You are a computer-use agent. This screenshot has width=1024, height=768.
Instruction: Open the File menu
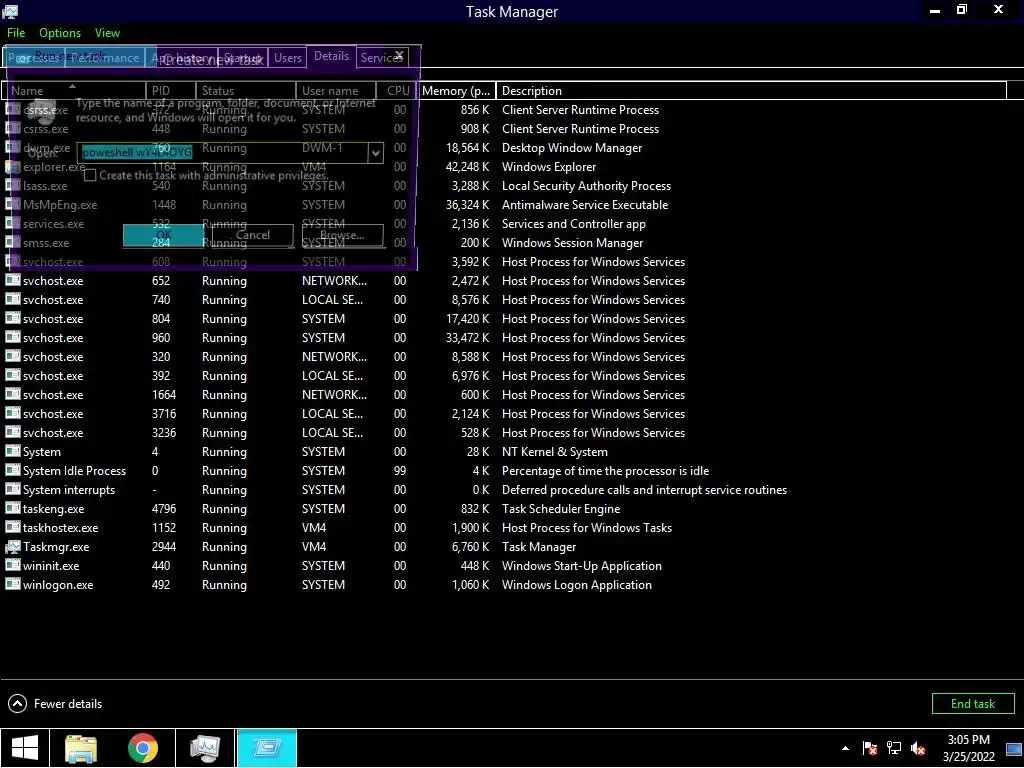point(16,33)
